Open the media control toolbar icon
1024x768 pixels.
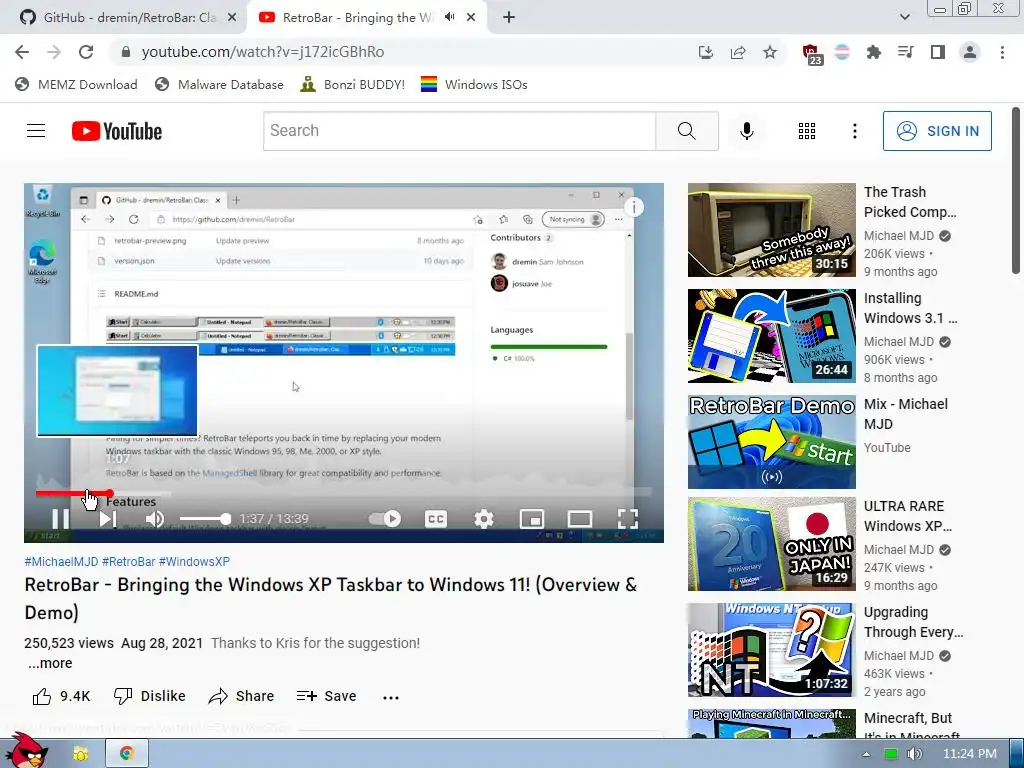(905, 52)
